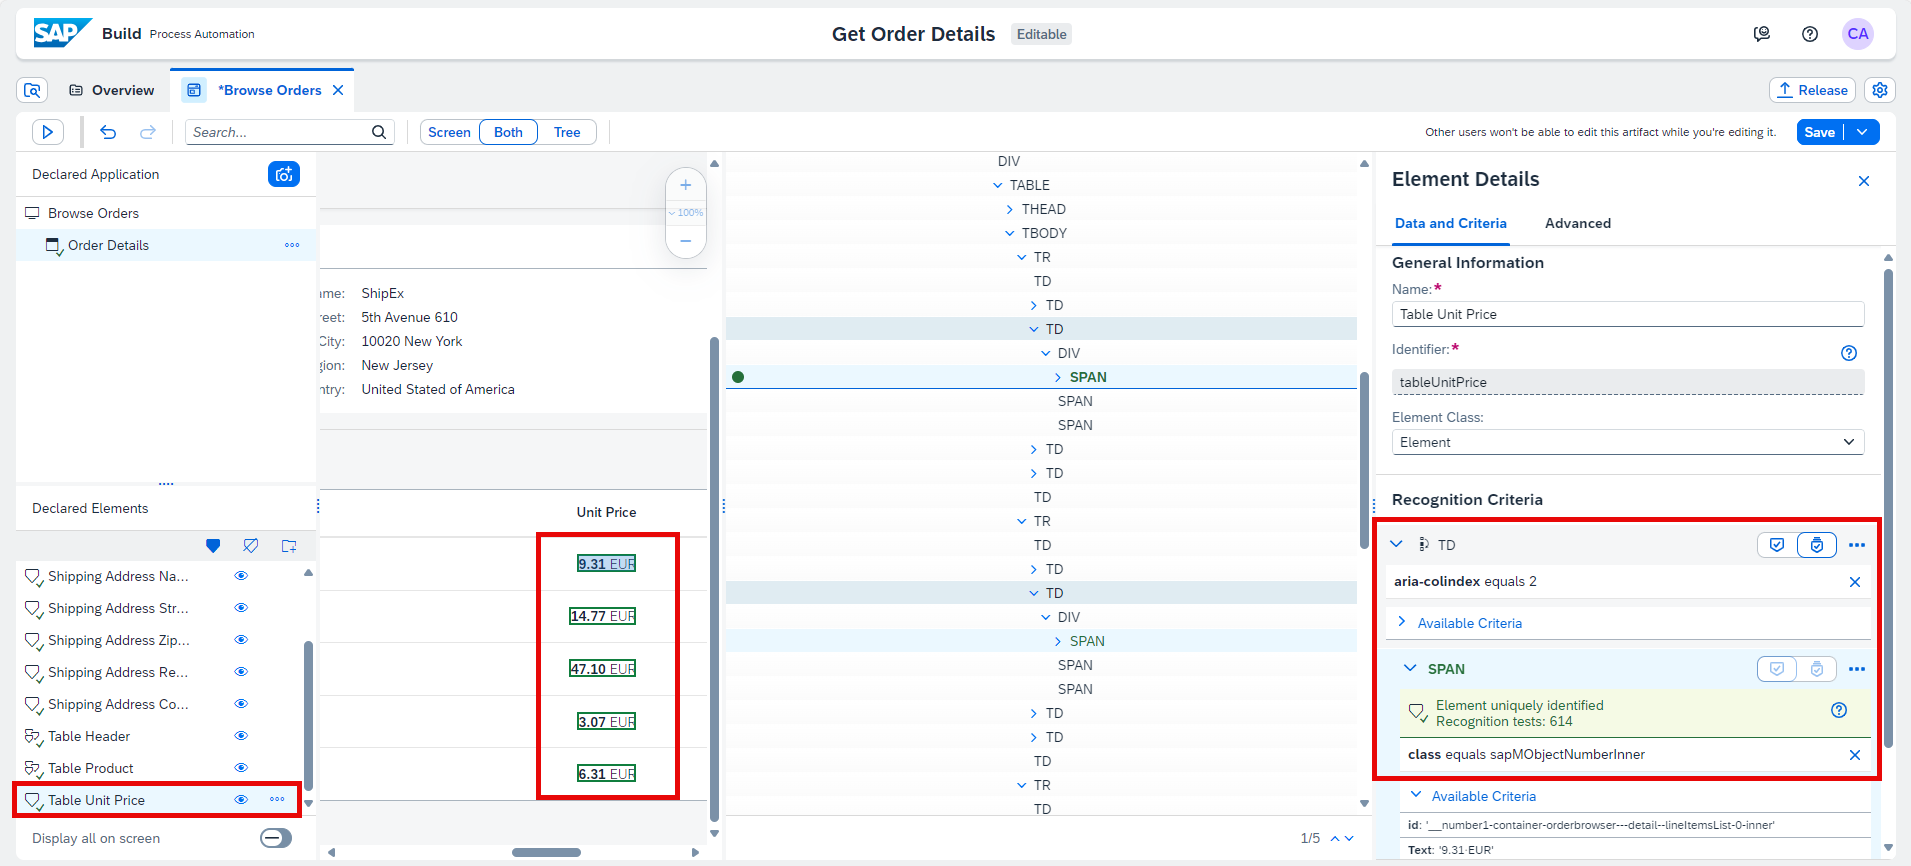
Task: Close the Element Details panel
Action: [1864, 181]
